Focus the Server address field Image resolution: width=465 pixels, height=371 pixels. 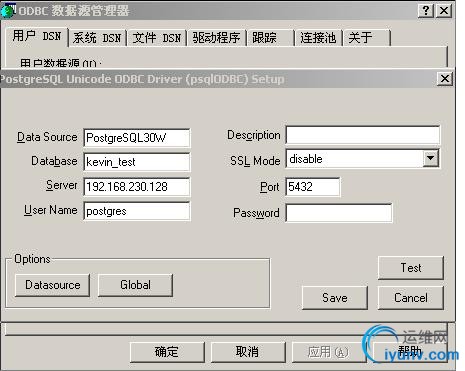coord(137,187)
